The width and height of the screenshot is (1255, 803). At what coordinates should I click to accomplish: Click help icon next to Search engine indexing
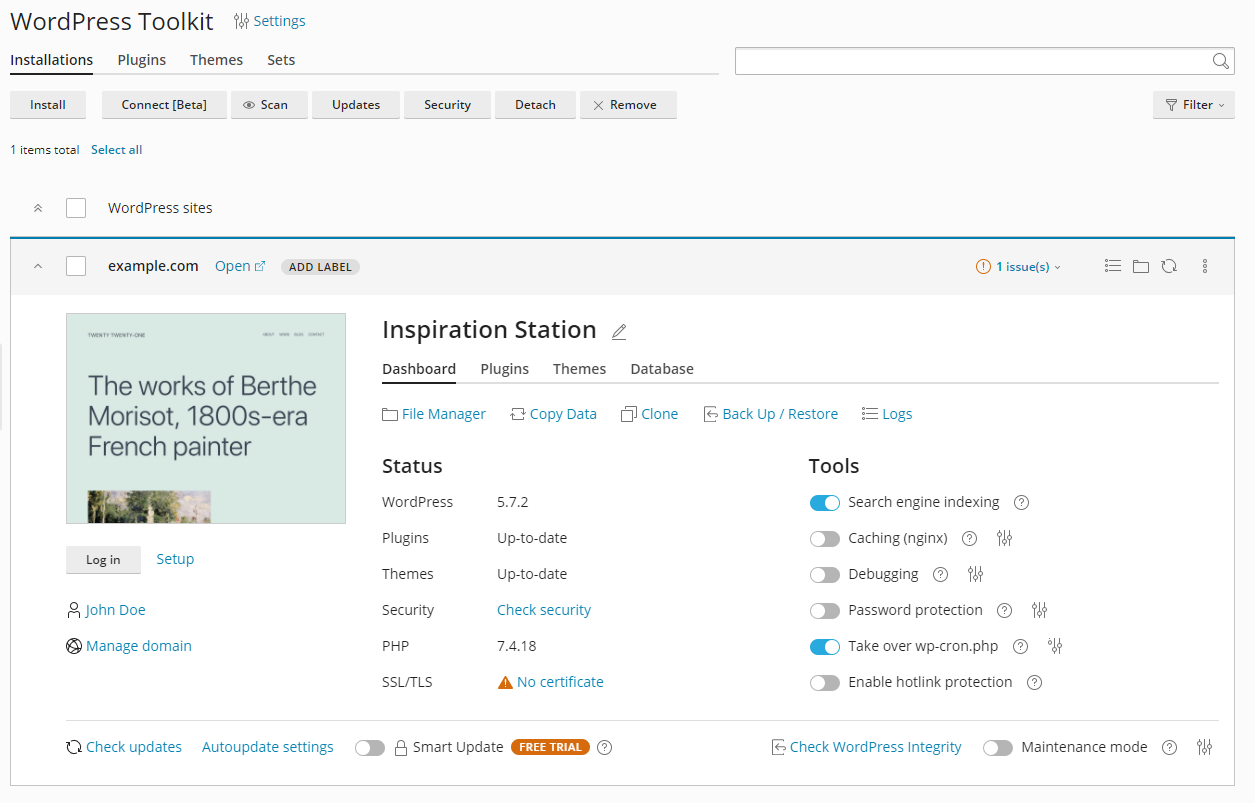(x=1021, y=503)
